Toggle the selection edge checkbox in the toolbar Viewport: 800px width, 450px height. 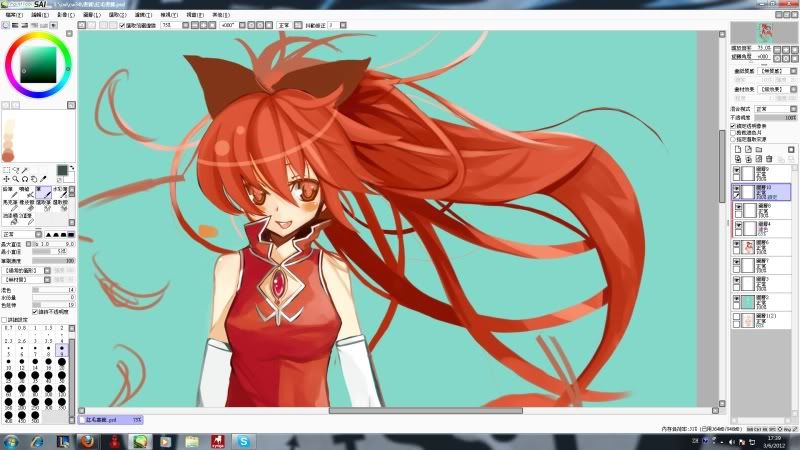coord(123,26)
